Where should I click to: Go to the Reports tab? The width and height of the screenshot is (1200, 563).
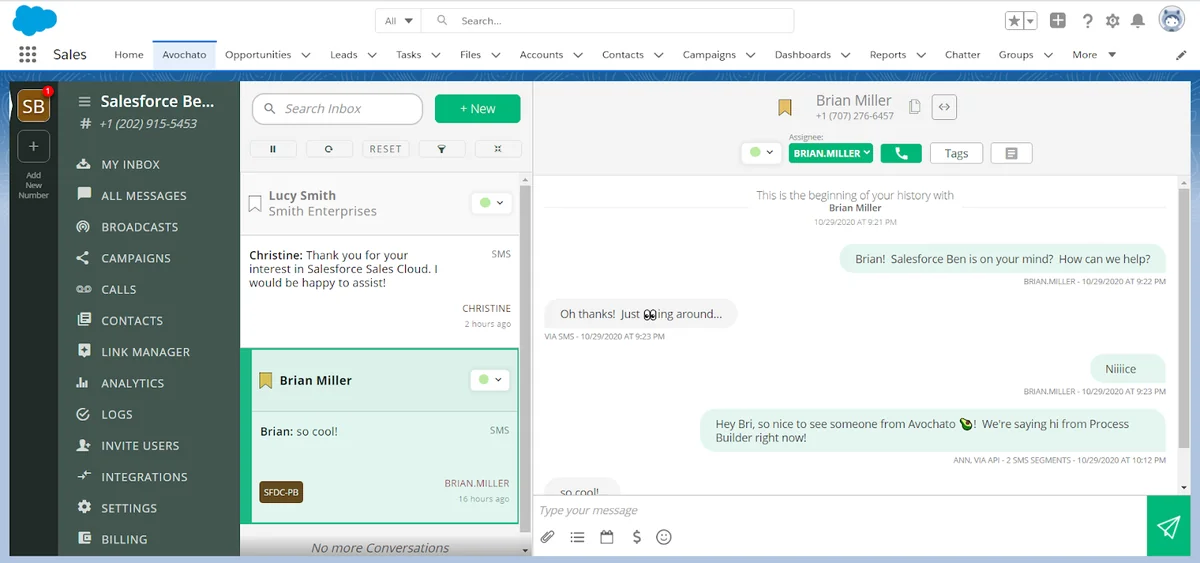888,55
